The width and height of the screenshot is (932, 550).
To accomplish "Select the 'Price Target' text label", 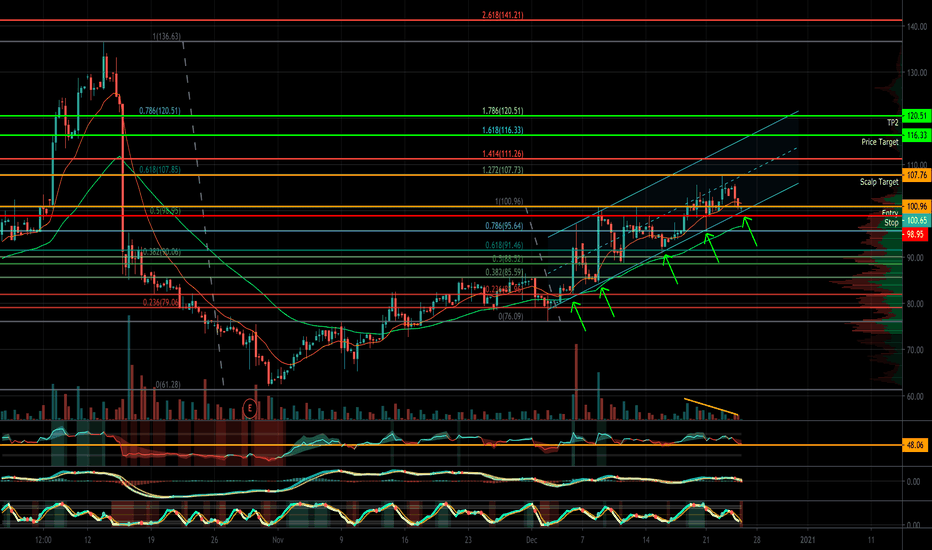I will pyautogui.click(x=880, y=142).
